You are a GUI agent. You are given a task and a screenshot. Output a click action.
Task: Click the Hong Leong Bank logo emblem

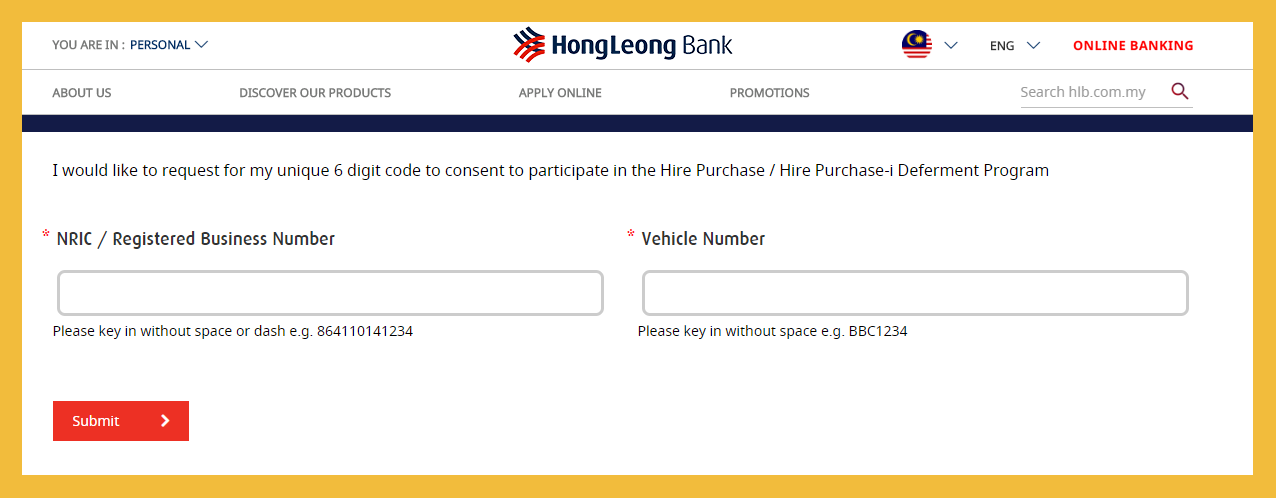click(x=529, y=45)
